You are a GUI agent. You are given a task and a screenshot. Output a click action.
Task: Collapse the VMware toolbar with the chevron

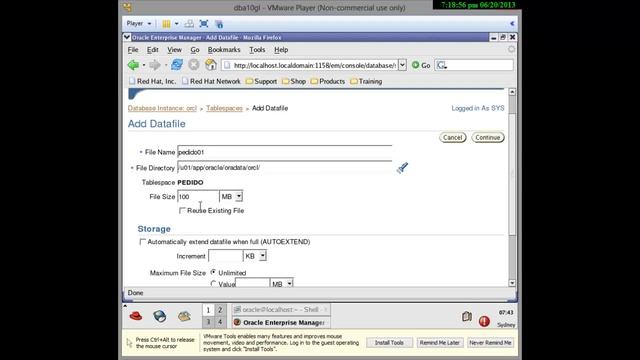pyautogui.click(x=512, y=24)
